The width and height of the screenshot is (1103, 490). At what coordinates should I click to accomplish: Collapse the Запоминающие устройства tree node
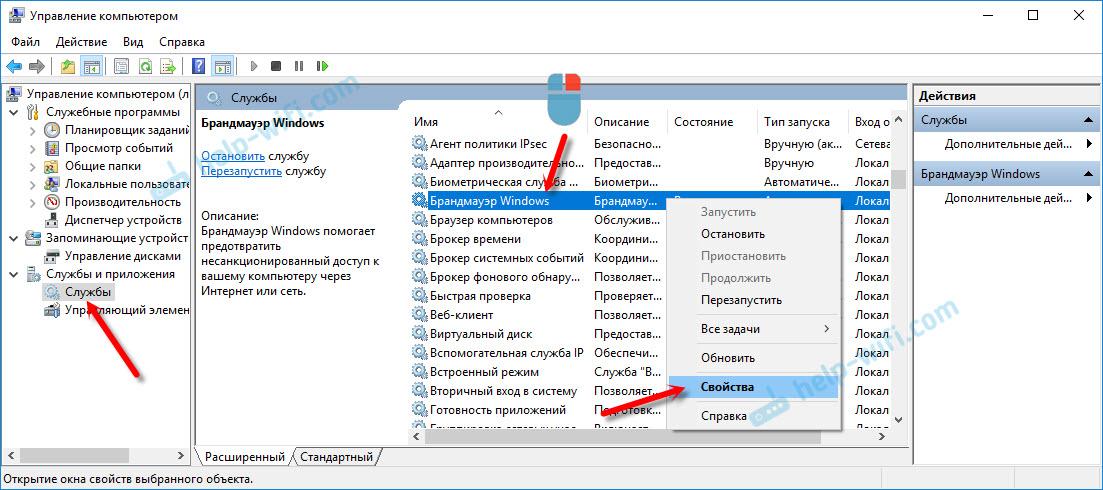tap(14, 238)
